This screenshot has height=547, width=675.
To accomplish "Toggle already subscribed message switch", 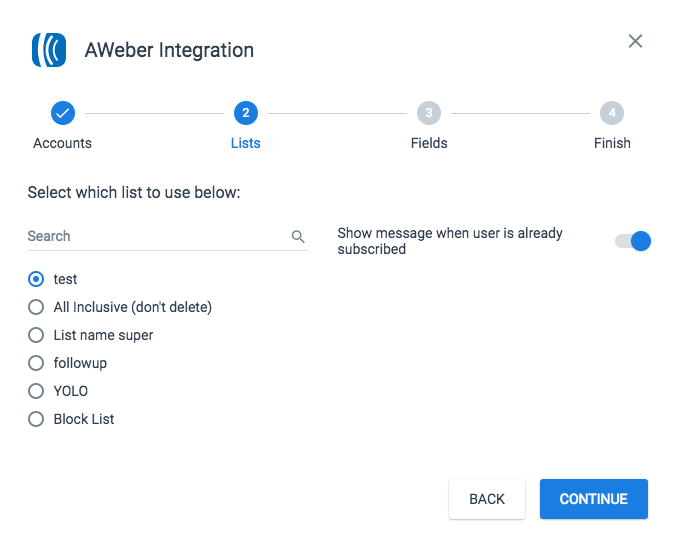I will 633,241.
